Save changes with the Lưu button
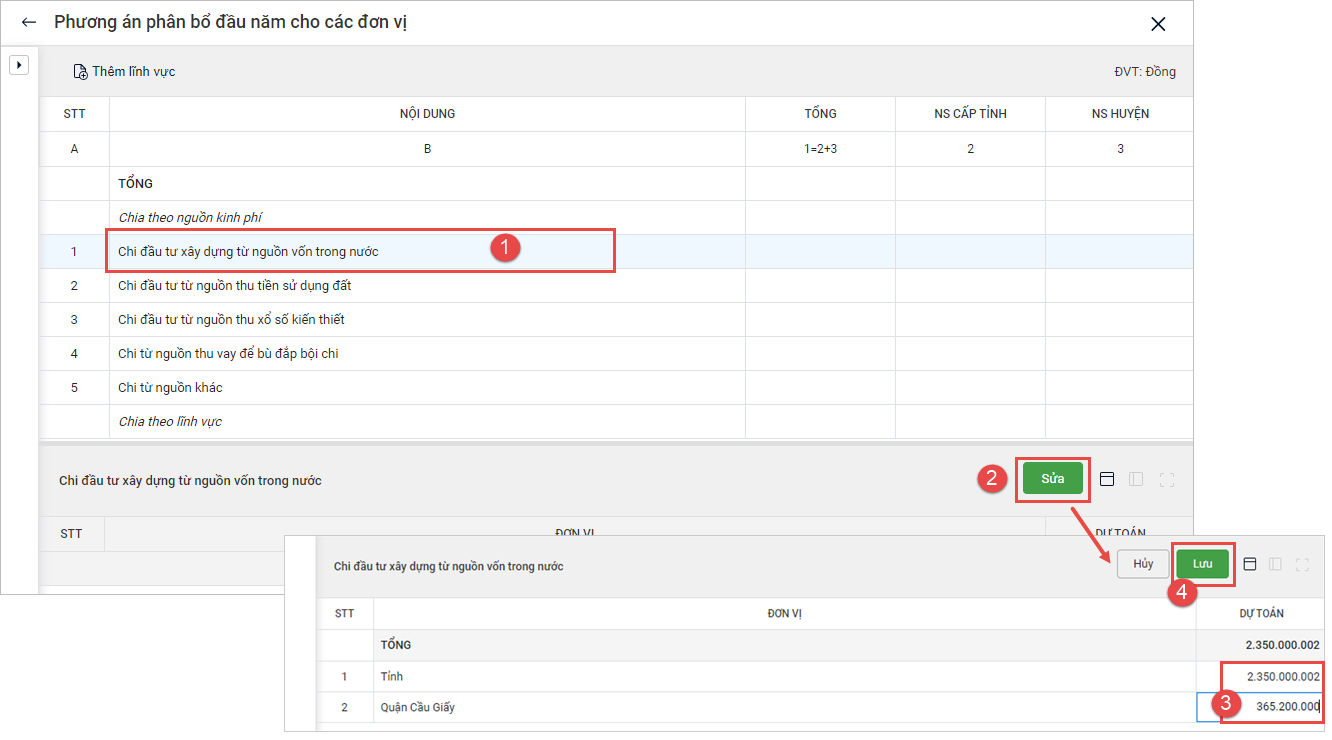 click(x=1202, y=564)
